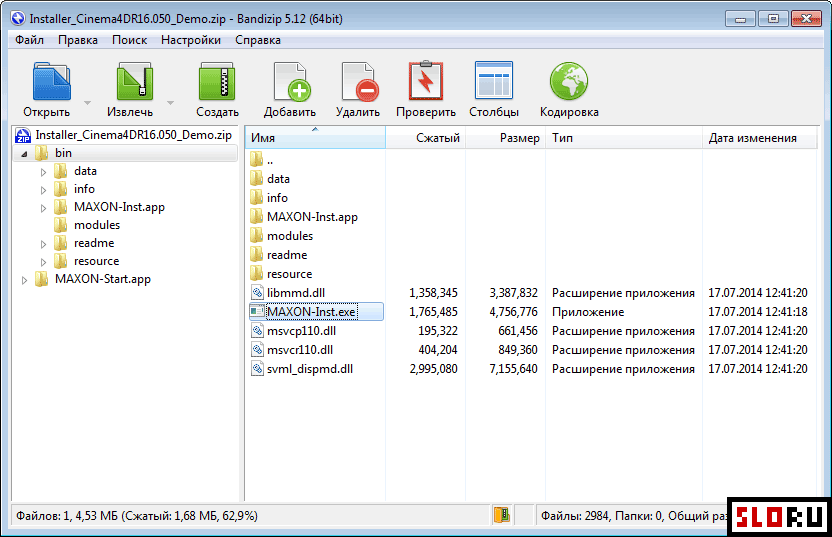Click the size value 4,756,776
The image size is (832, 537).
(513, 312)
